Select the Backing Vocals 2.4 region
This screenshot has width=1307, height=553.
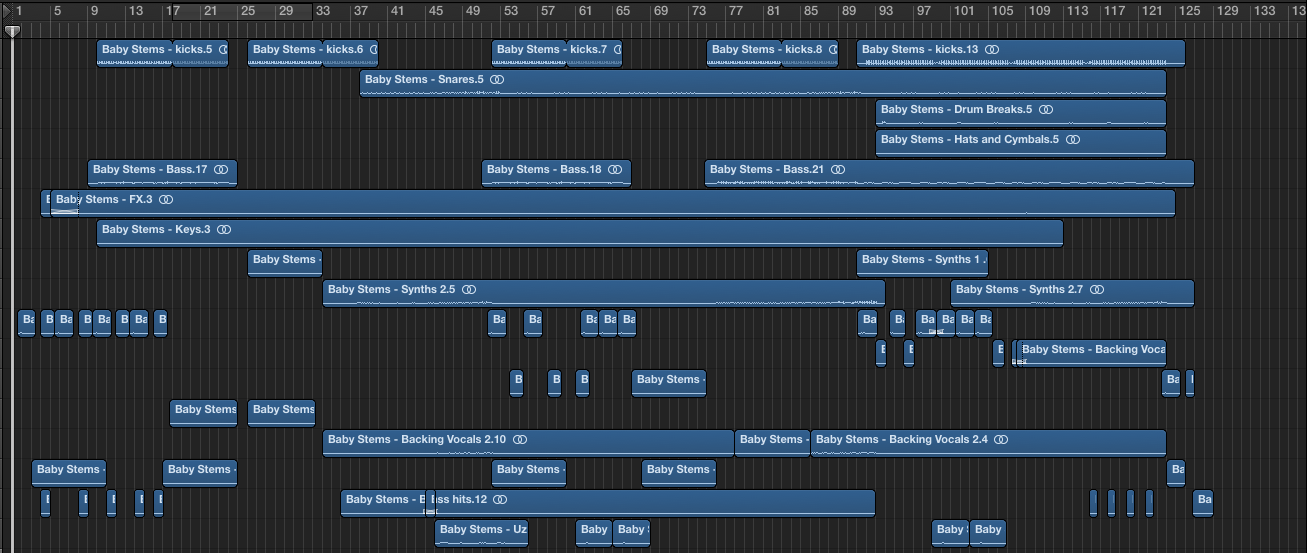1080,443
